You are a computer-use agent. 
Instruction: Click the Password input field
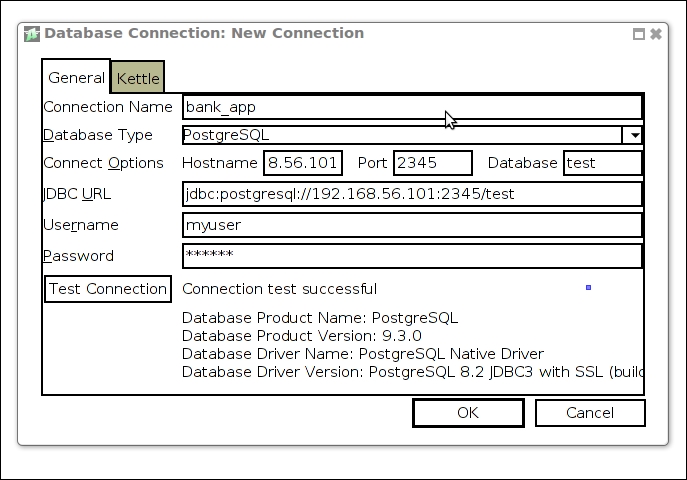[x=412, y=256]
